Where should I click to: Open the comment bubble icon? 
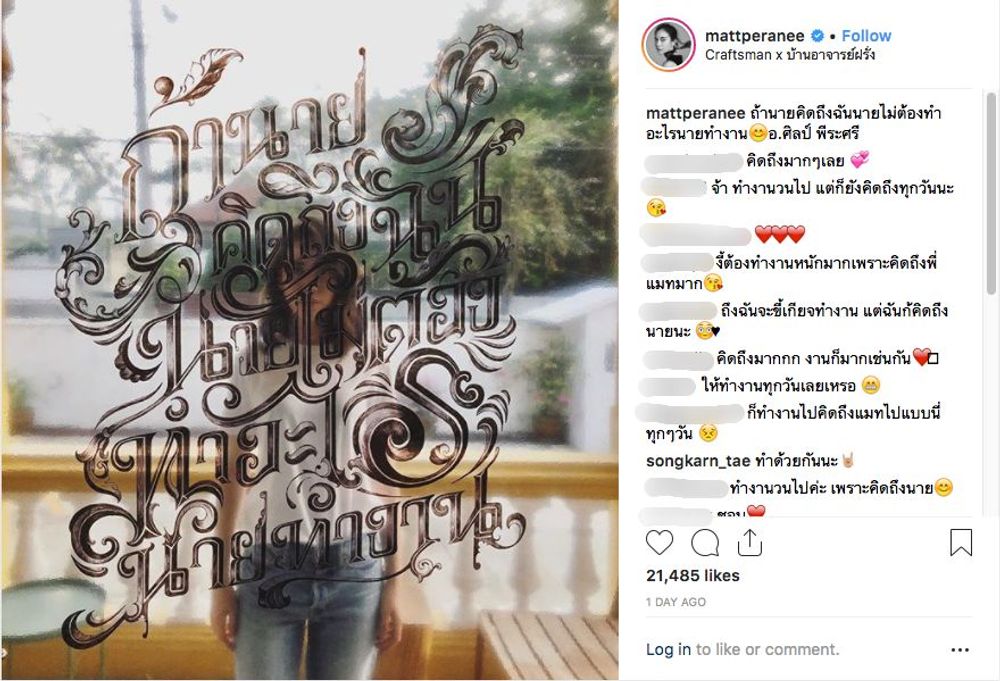[x=705, y=543]
